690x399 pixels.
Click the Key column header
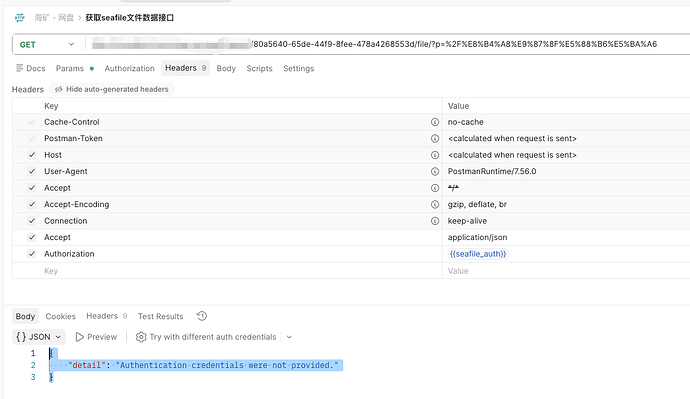click(51, 106)
